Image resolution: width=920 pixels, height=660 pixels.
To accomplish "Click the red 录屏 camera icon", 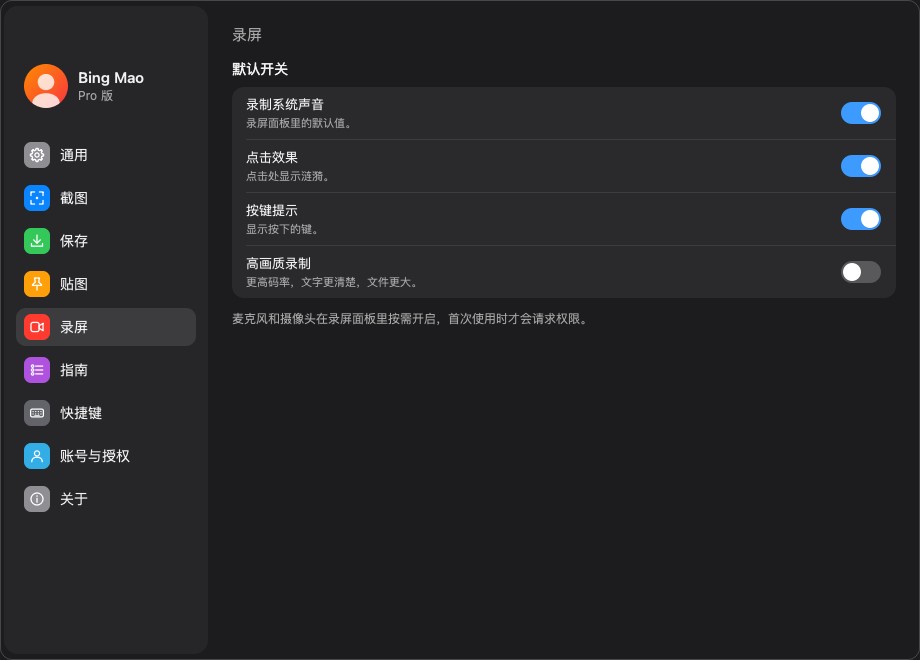I will click(x=37, y=327).
